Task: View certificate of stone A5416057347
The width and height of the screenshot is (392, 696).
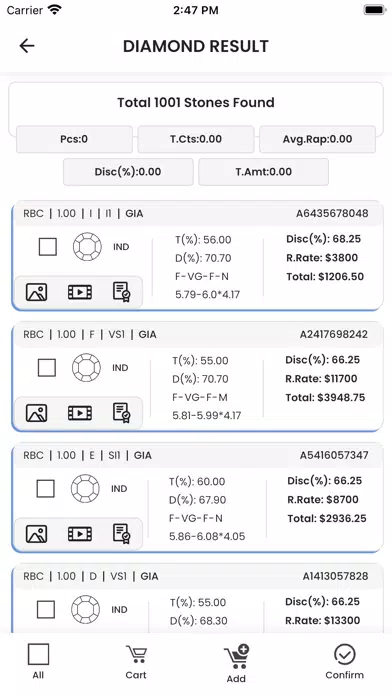Action: point(121,534)
